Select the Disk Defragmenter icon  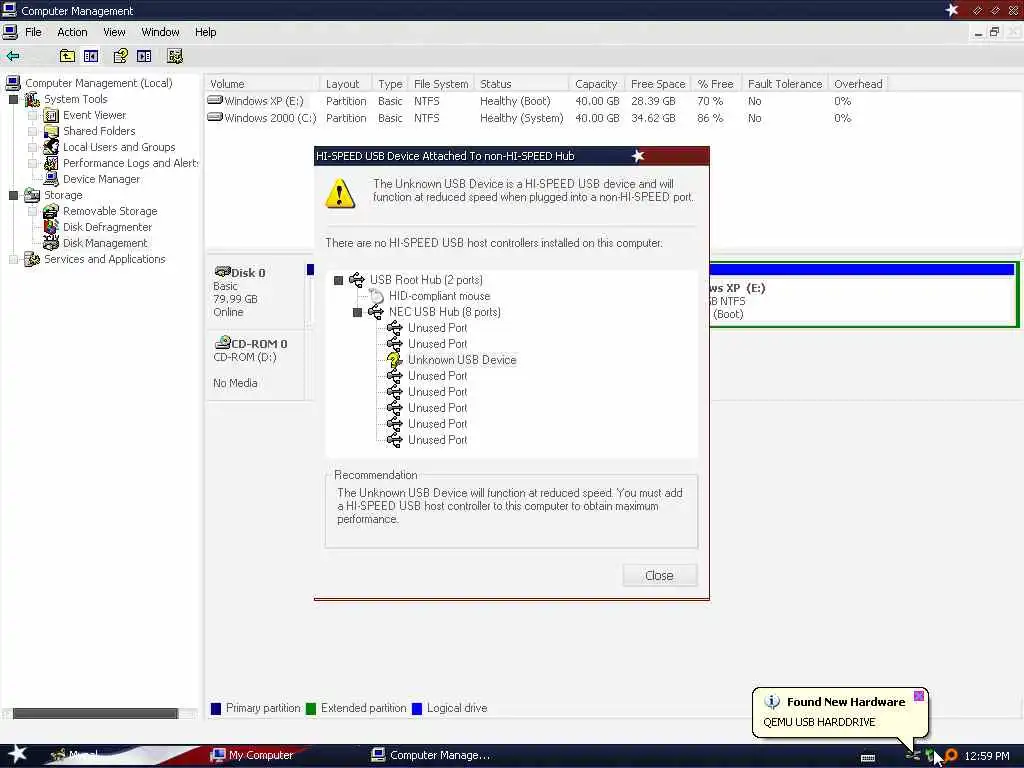click(51, 227)
